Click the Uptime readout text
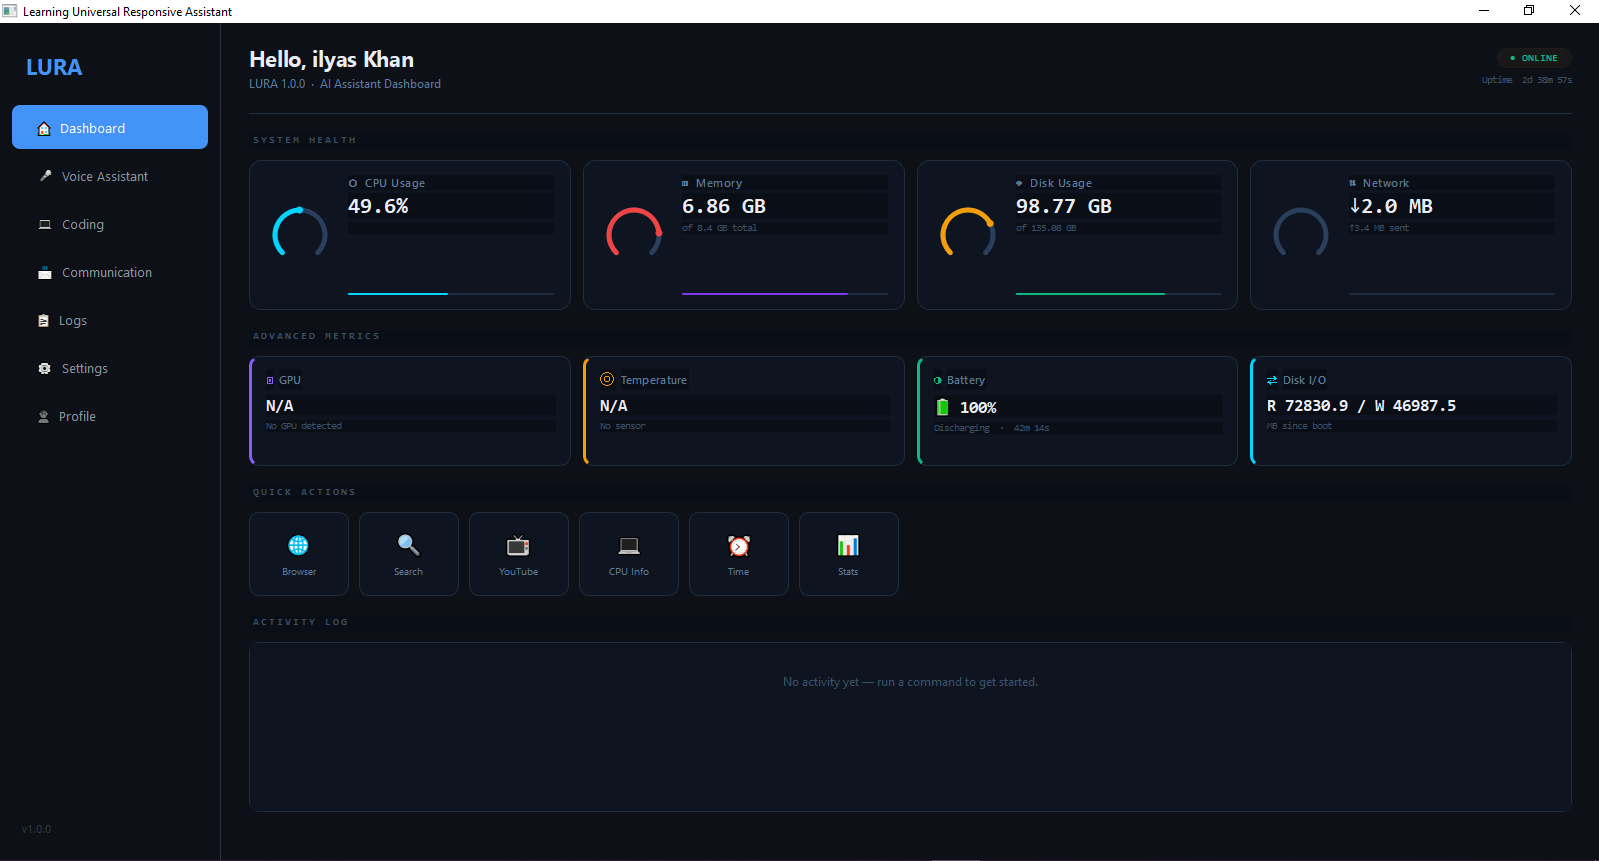The height and width of the screenshot is (861, 1599). (x=1527, y=80)
